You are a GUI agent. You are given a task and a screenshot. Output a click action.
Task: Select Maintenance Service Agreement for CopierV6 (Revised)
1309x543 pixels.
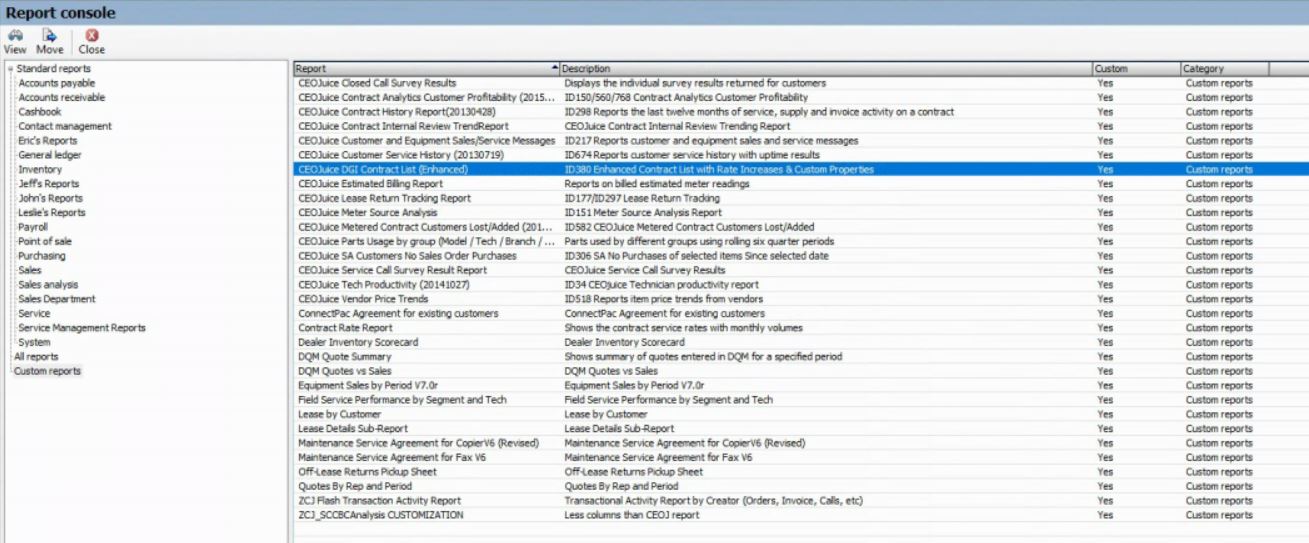419,443
